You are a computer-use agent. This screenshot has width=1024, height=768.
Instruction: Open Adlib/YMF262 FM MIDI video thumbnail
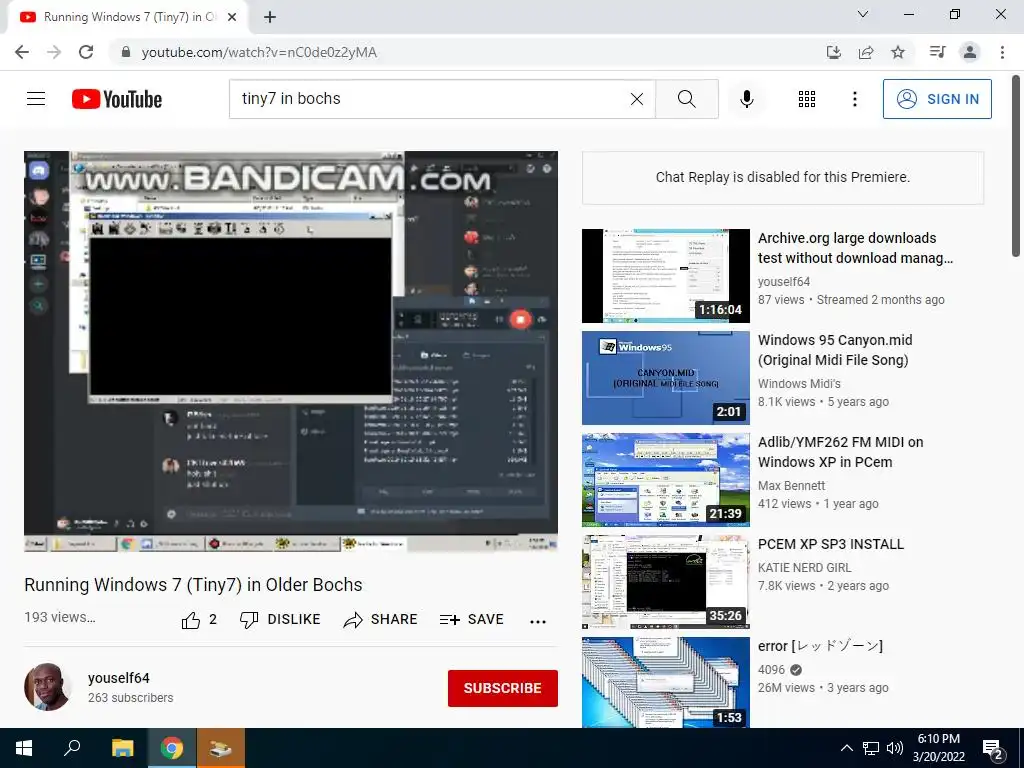coord(665,479)
